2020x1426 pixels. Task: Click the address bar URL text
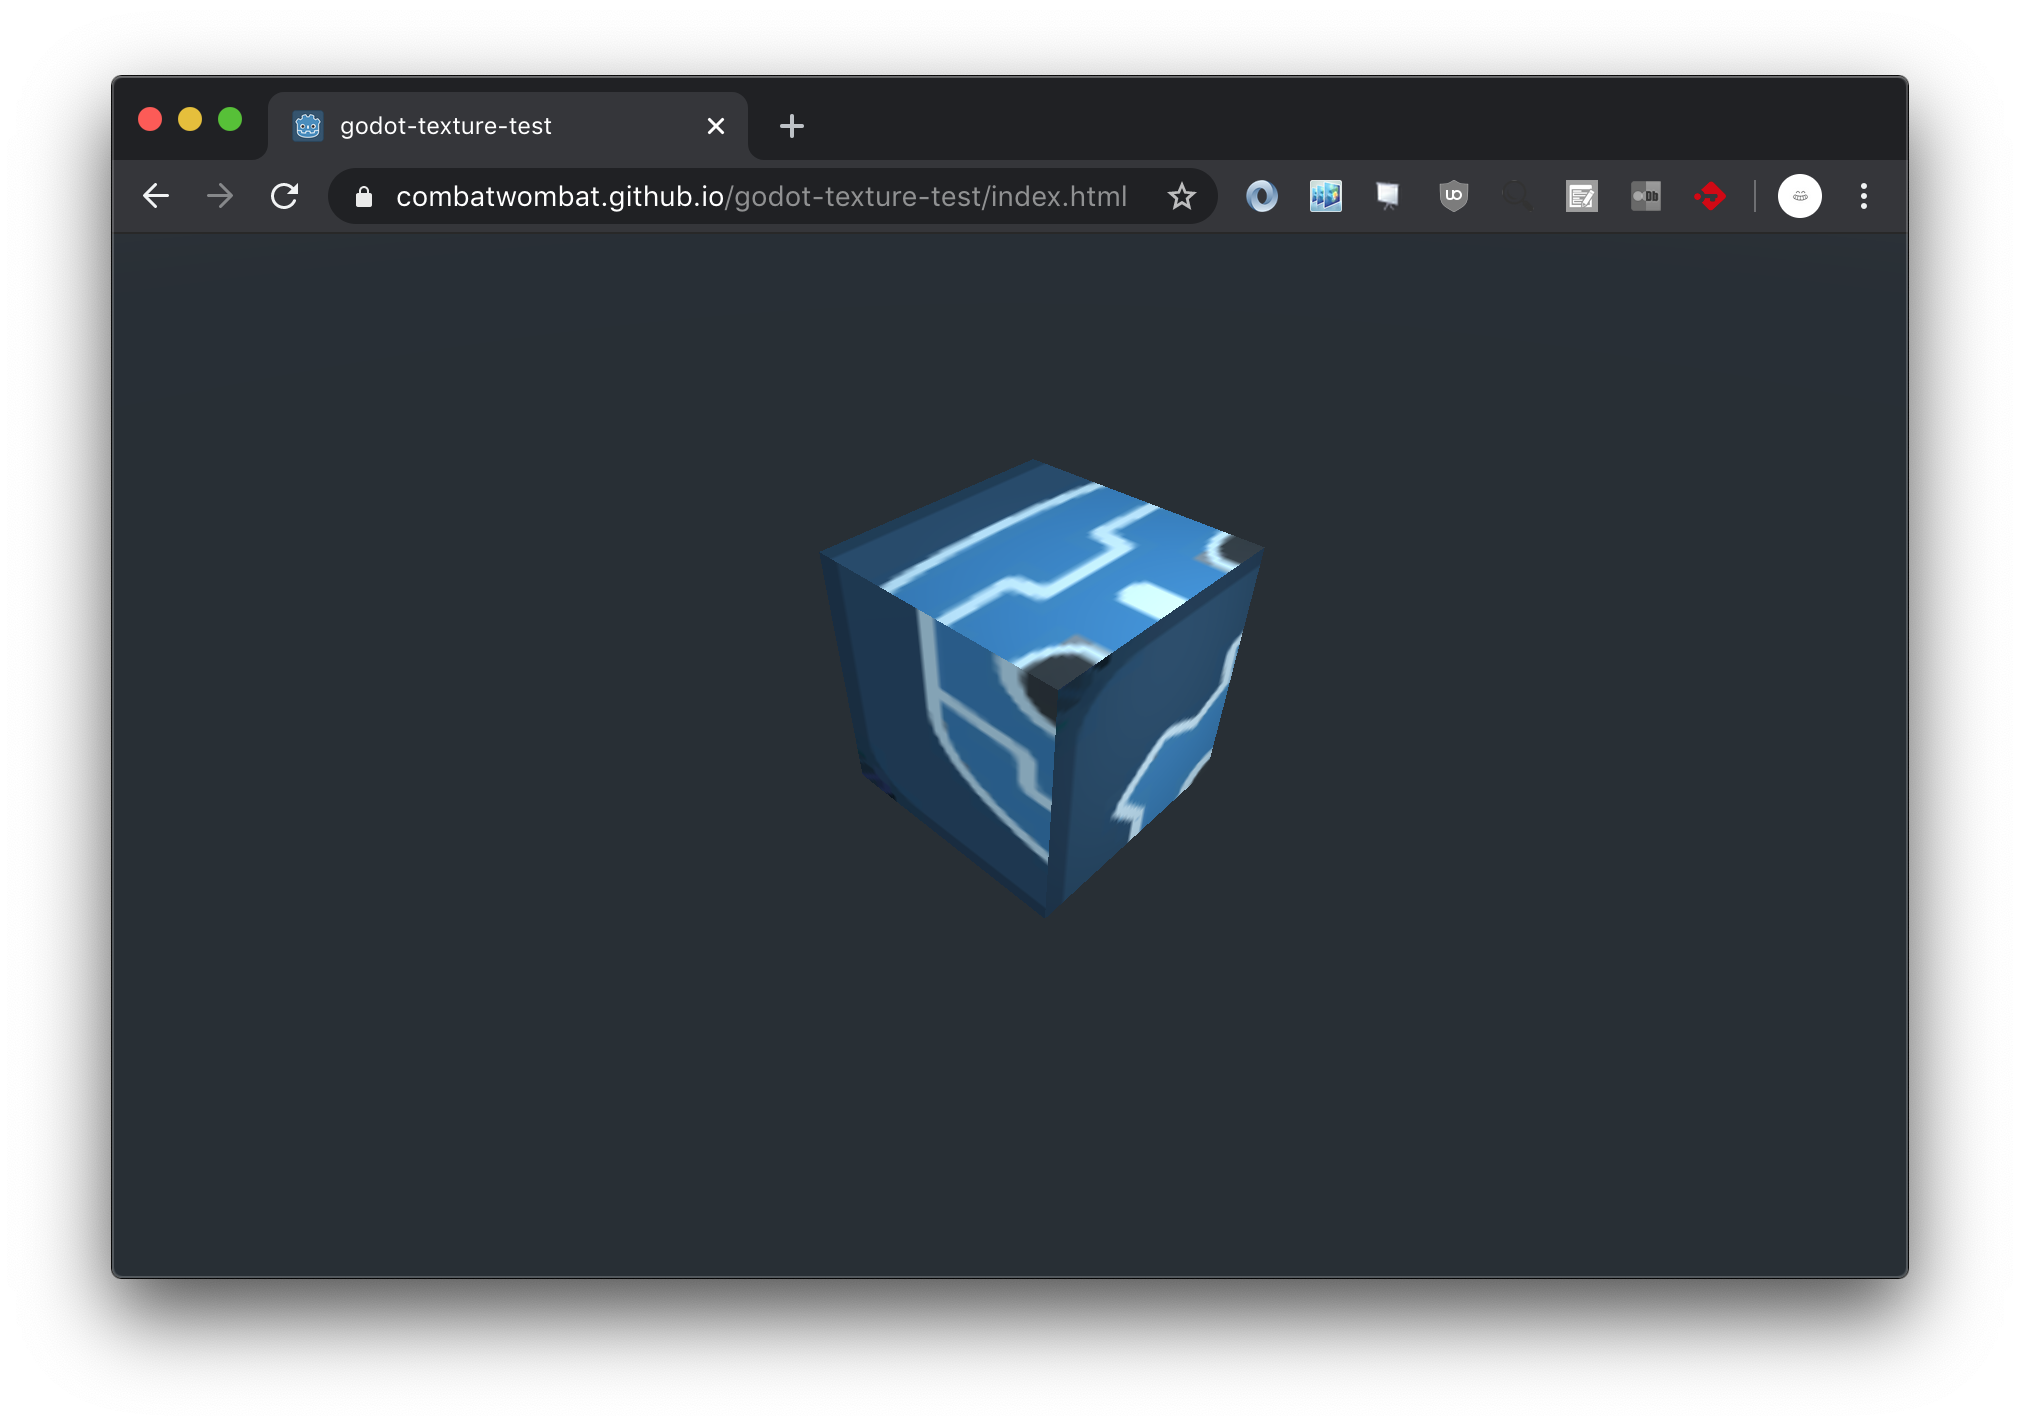[760, 197]
